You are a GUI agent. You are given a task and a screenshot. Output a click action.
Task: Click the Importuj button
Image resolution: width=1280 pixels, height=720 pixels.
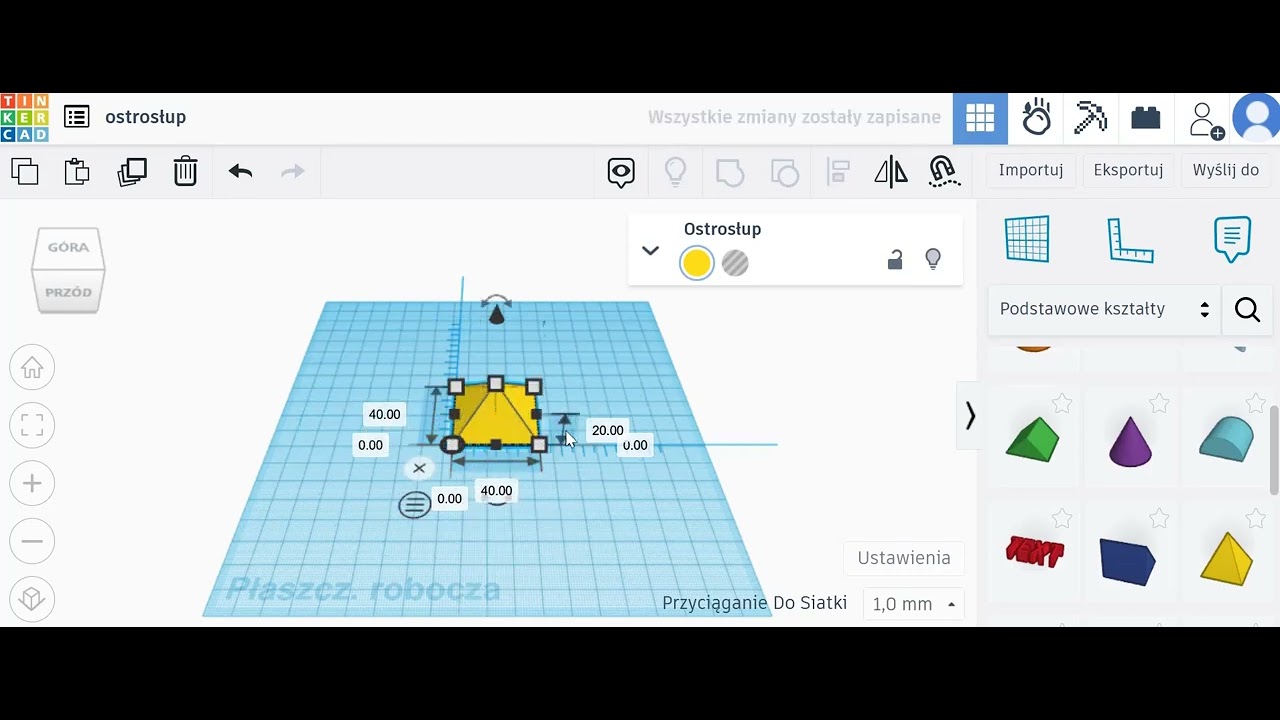tap(1031, 170)
